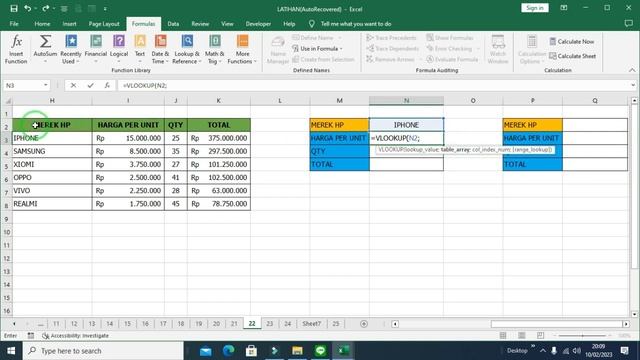Click the Windows taskbar search box
Image resolution: width=640 pixels, height=360 pixels.
[103, 351]
